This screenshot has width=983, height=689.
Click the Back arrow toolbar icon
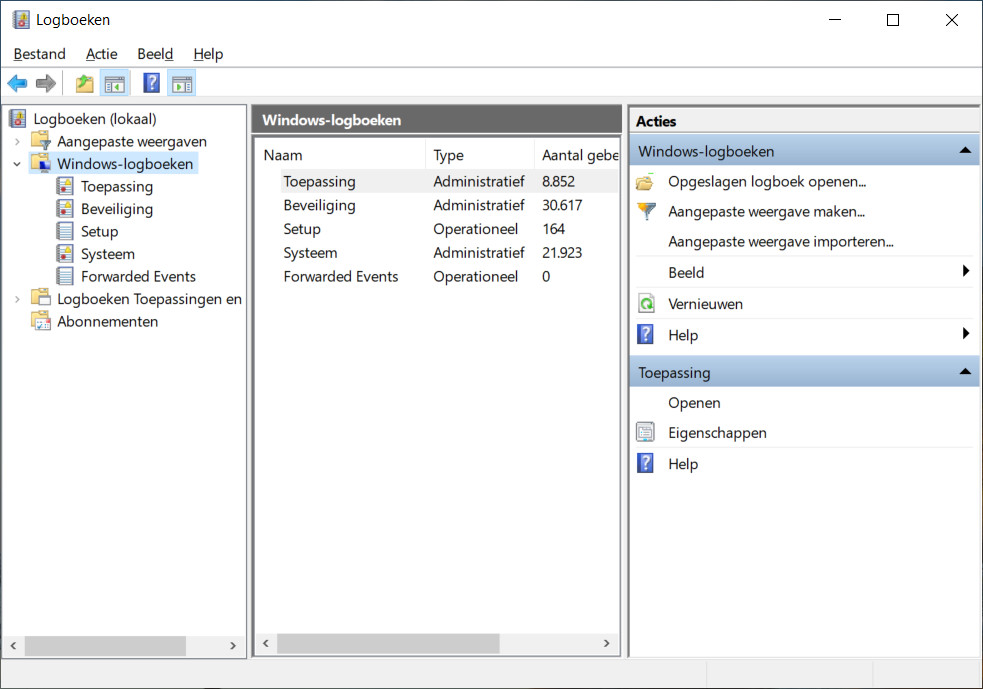17,84
